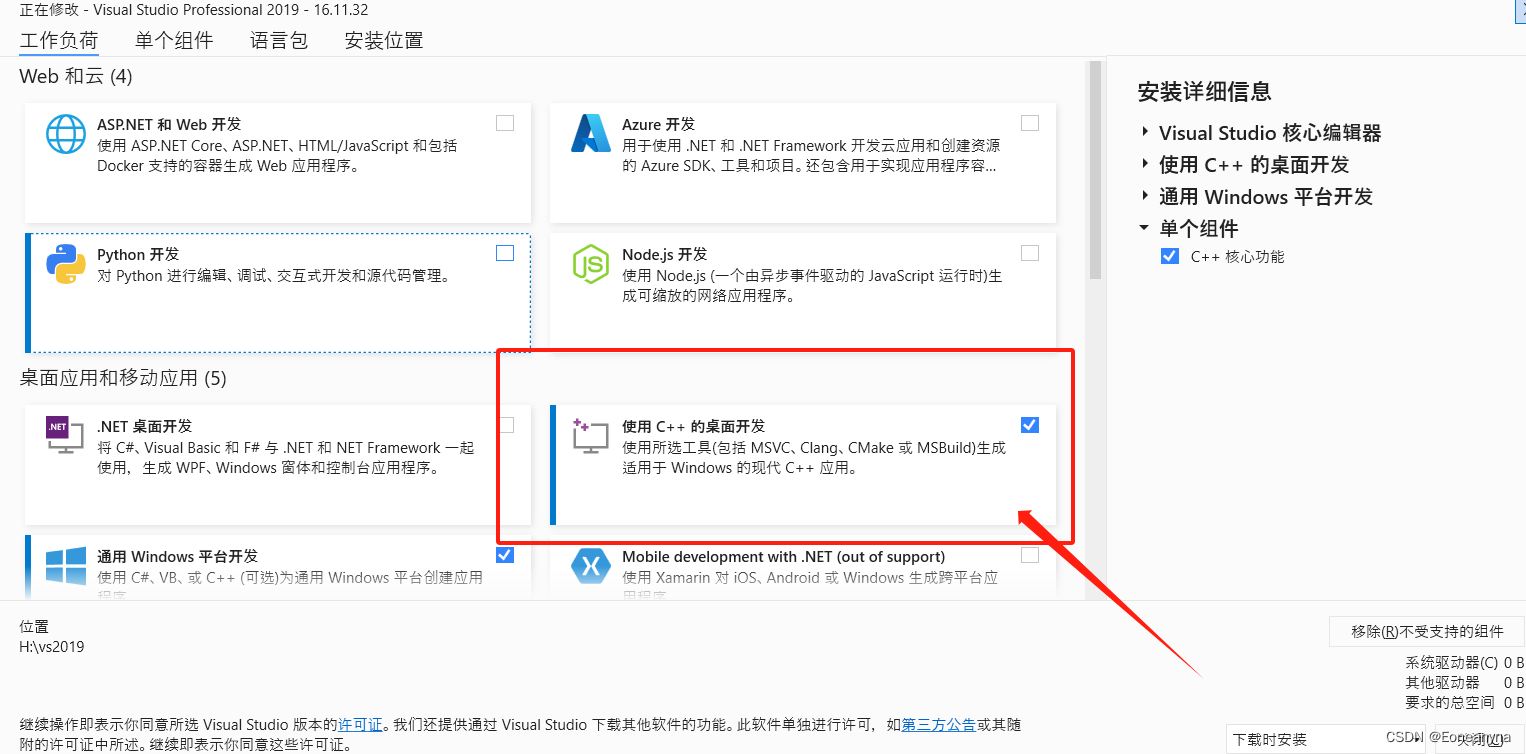1526x754 pixels.
Task: Click the Python workload logo icon
Action: point(66,264)
